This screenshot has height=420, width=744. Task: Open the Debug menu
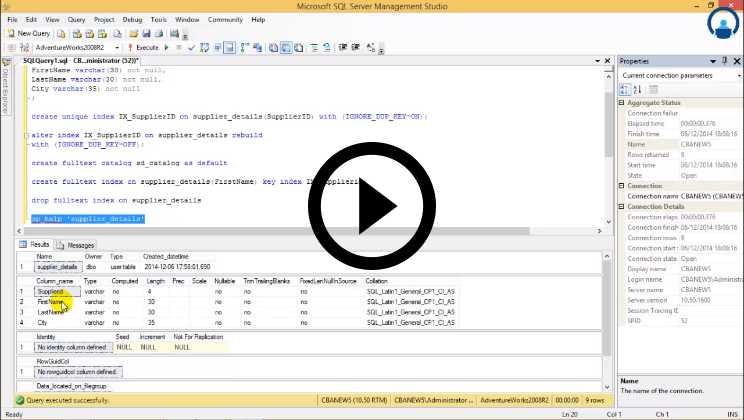132,19
